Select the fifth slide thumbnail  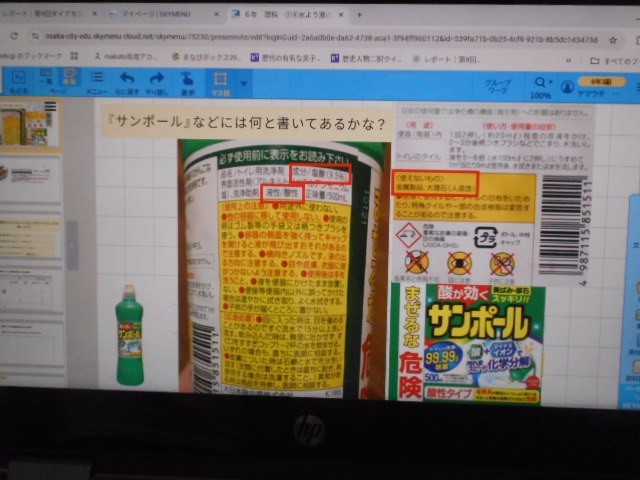tap(31, 342)
